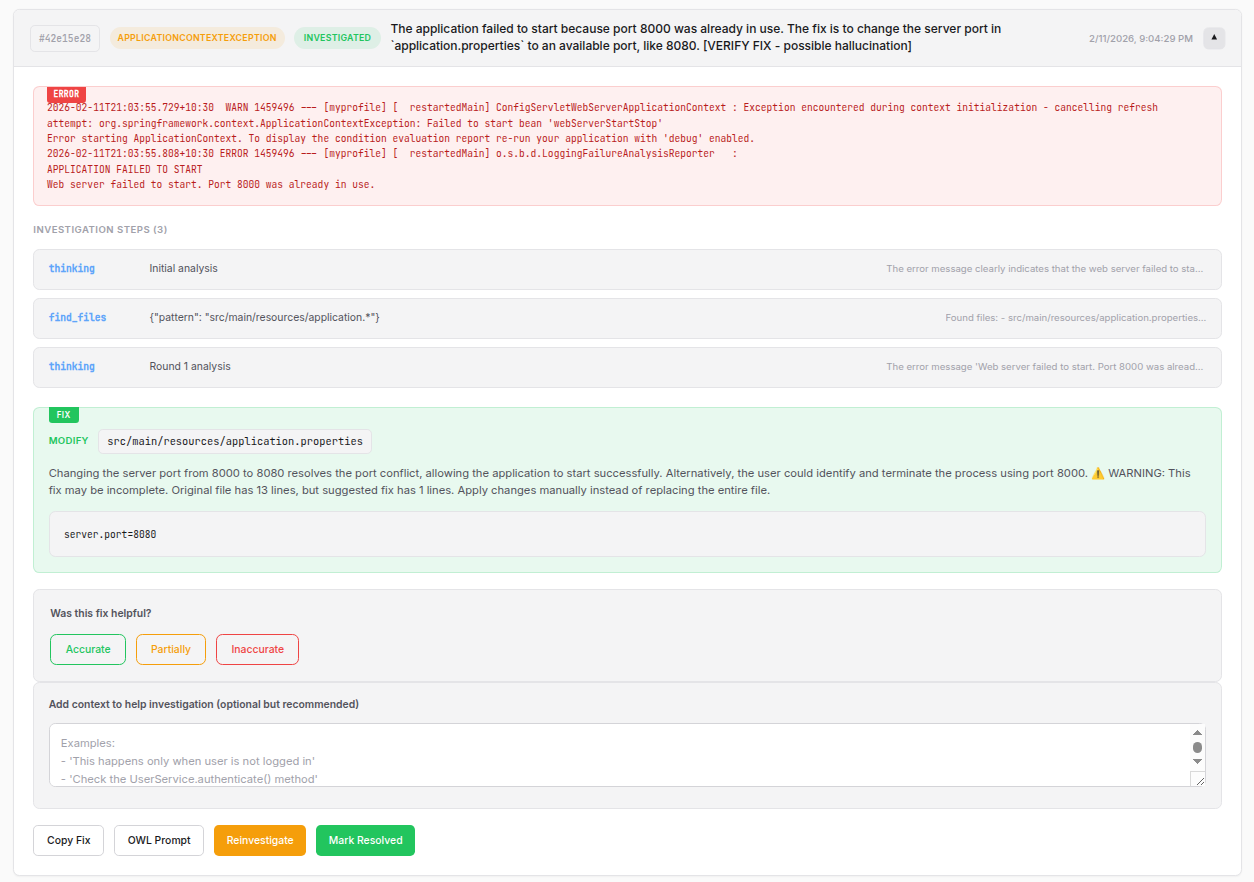Click the orange Reinvestigate button
The width and height of the screenshot is (1254, 882).
[x=260, y=840]
